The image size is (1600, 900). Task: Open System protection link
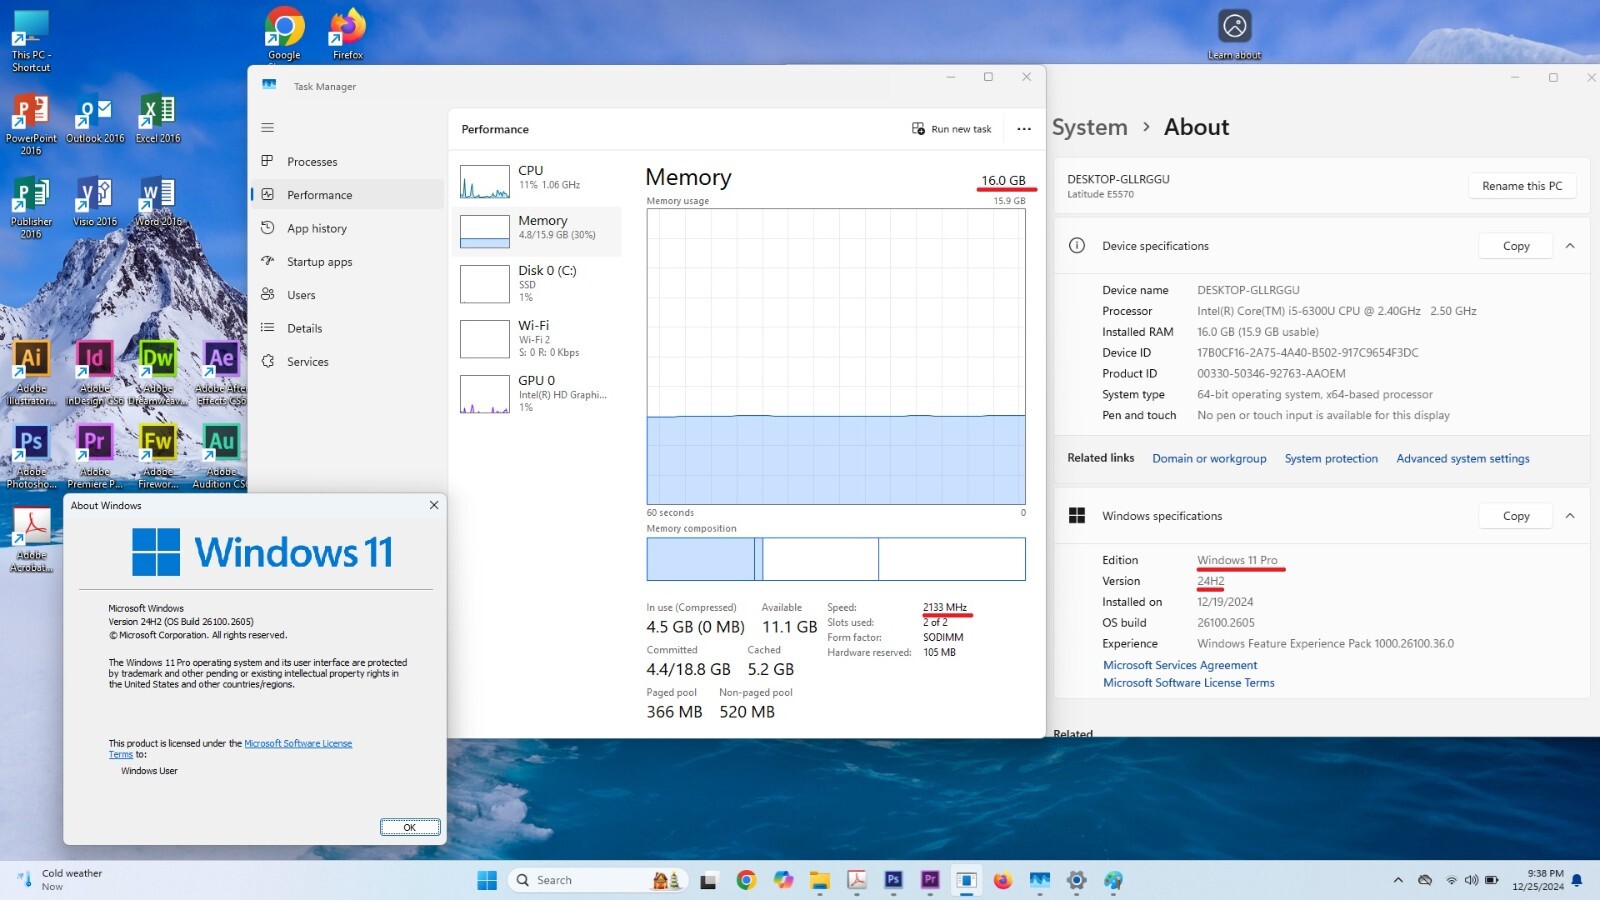coord(1331,459)
